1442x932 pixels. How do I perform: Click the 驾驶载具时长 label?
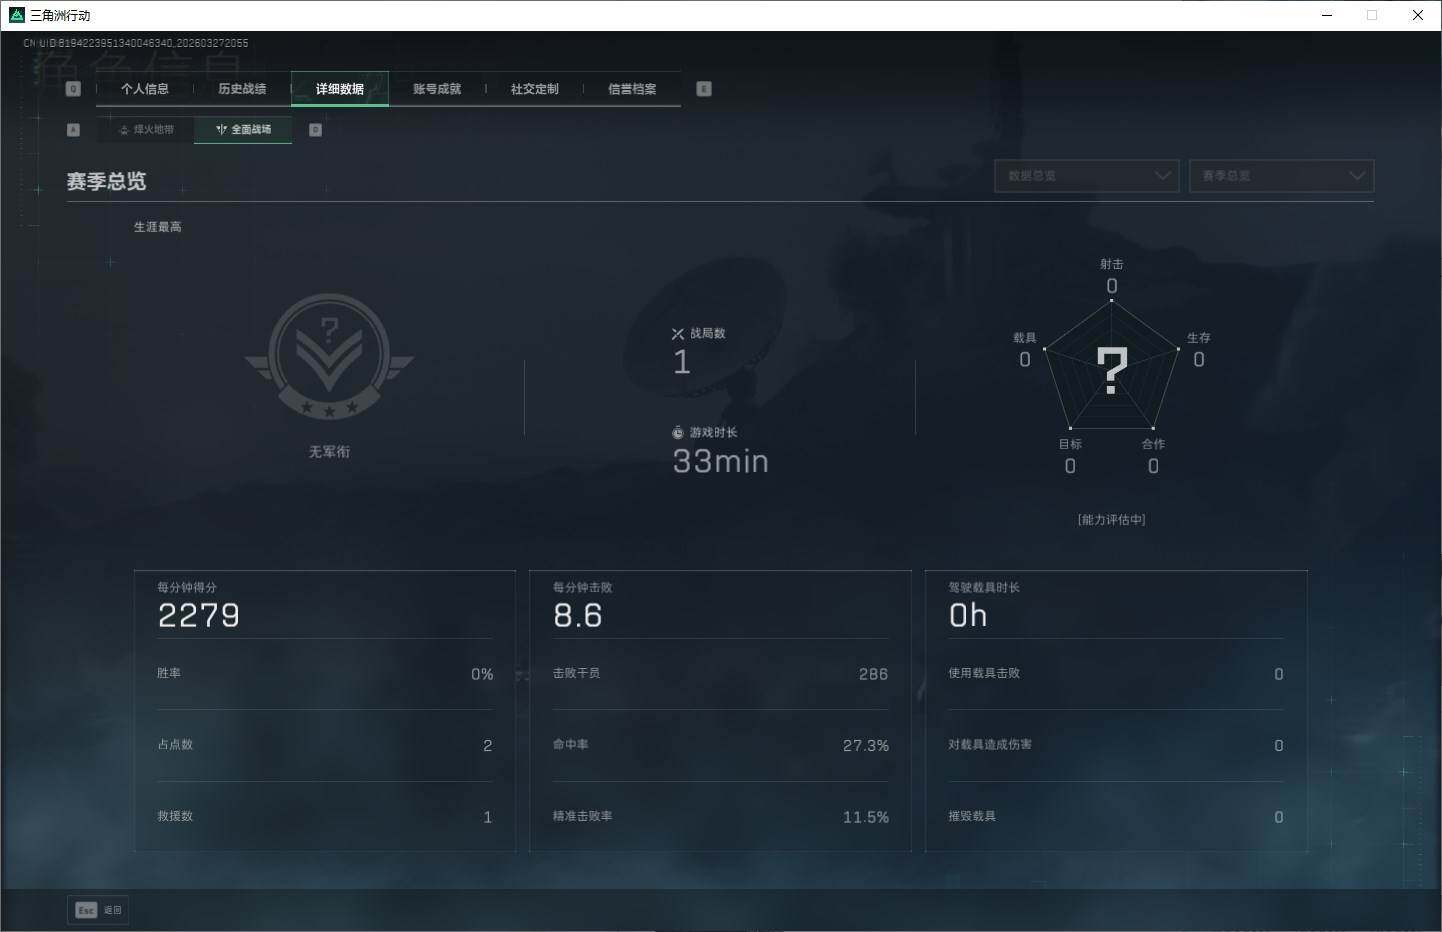click(x=984, y=588)
